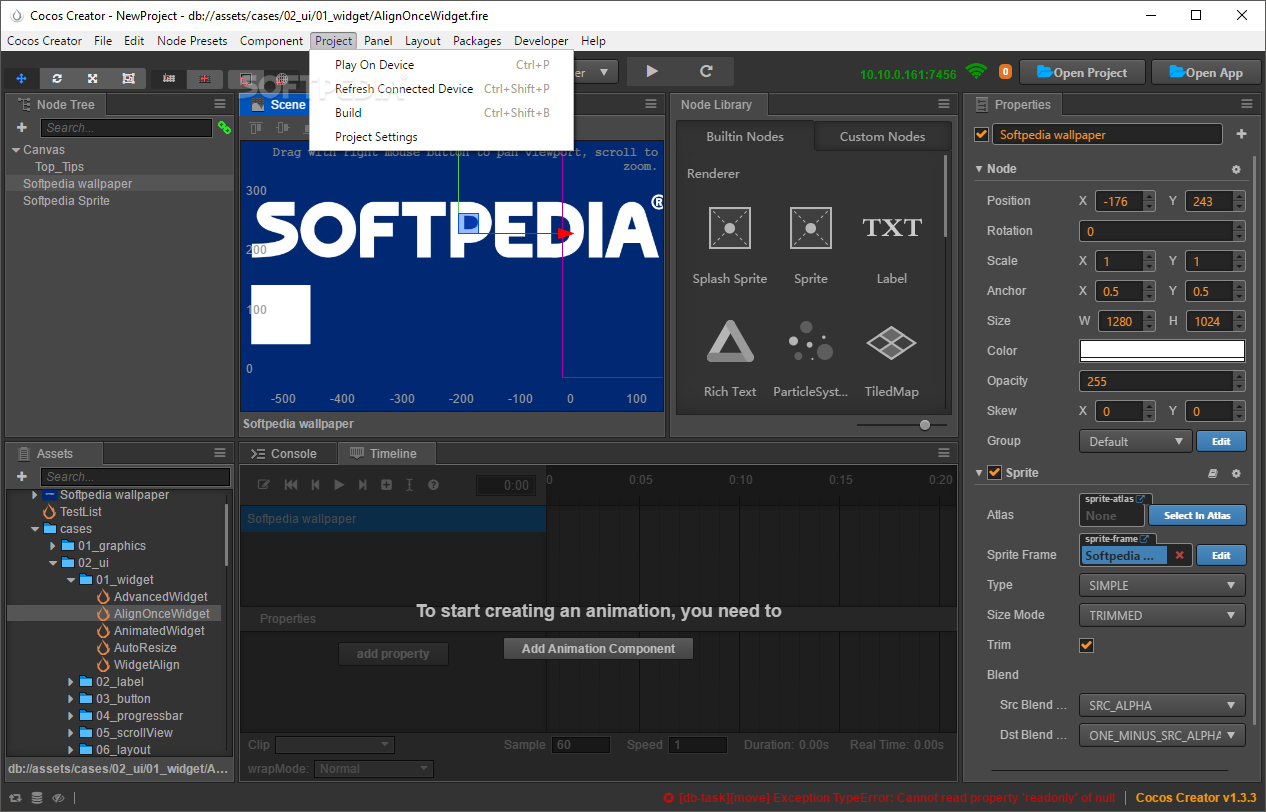Open the Size Mode TRIMMED dropdown
Viewport: 1266px width, 812px height.
[x=1162, y=615]
